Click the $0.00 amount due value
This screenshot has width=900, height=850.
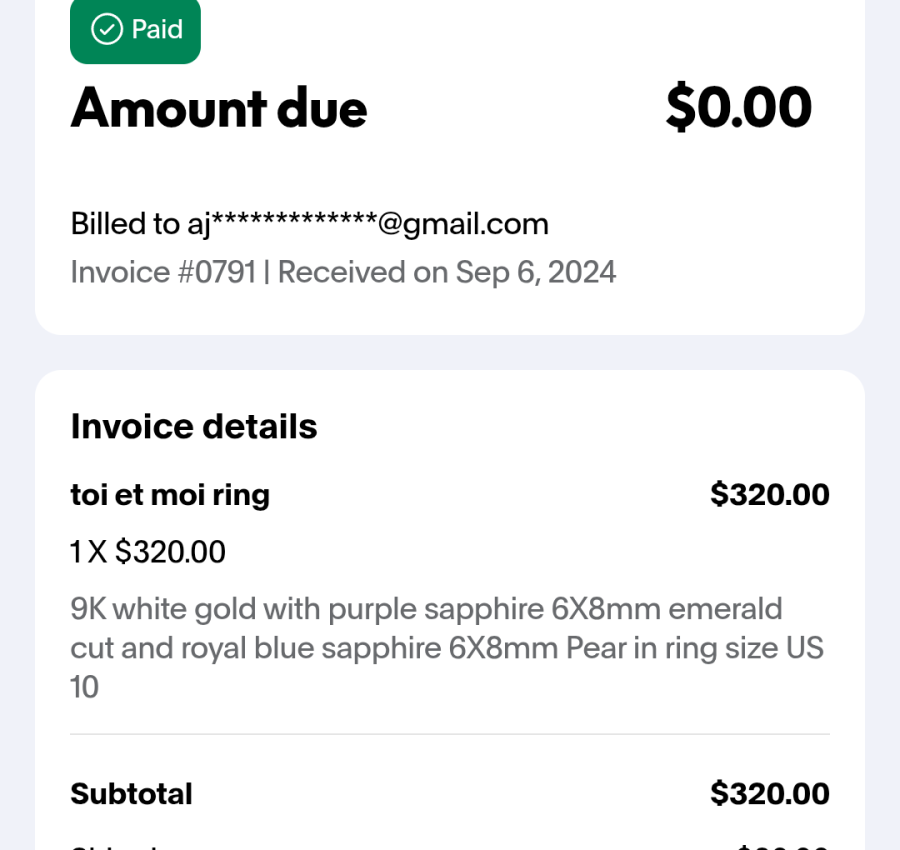739,107
